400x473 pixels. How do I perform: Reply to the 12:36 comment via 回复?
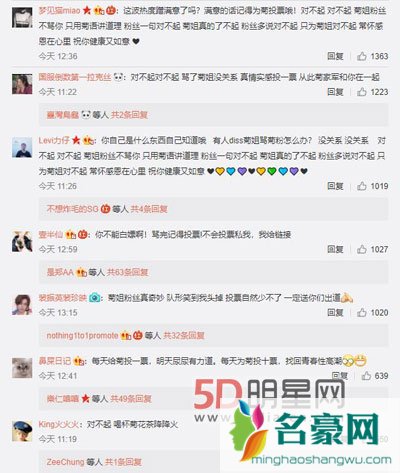(x=335, y=56)
